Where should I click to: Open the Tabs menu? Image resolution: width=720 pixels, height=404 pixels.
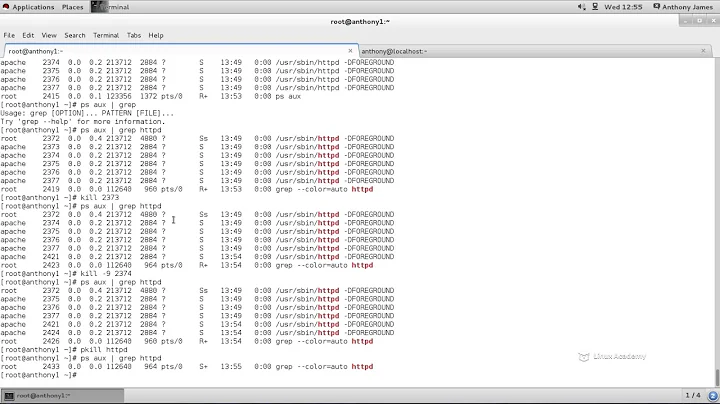(x=134, y=35)
